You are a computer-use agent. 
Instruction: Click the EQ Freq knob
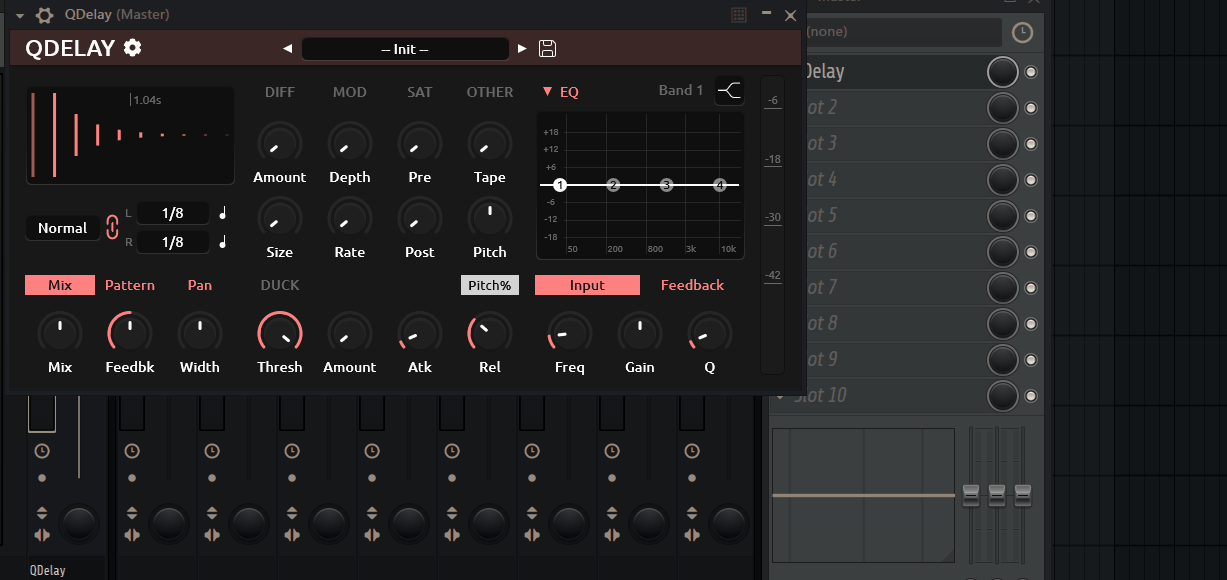click(570, 332)
